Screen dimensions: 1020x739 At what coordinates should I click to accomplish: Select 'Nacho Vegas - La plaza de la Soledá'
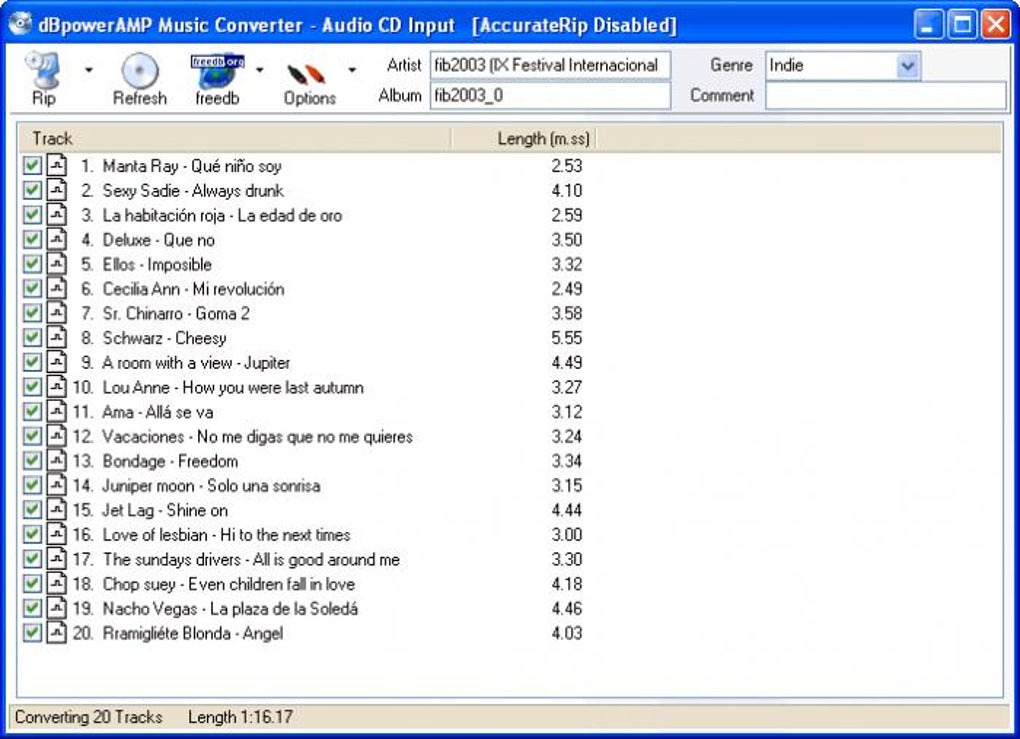tap(230, 609)
